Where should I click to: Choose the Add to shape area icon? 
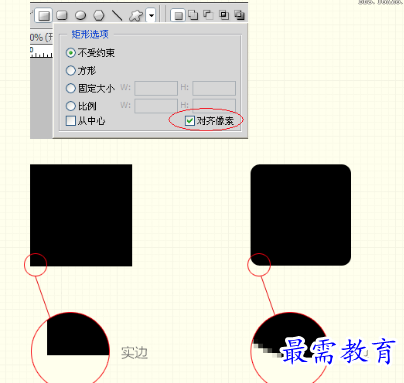coord(193,15)
